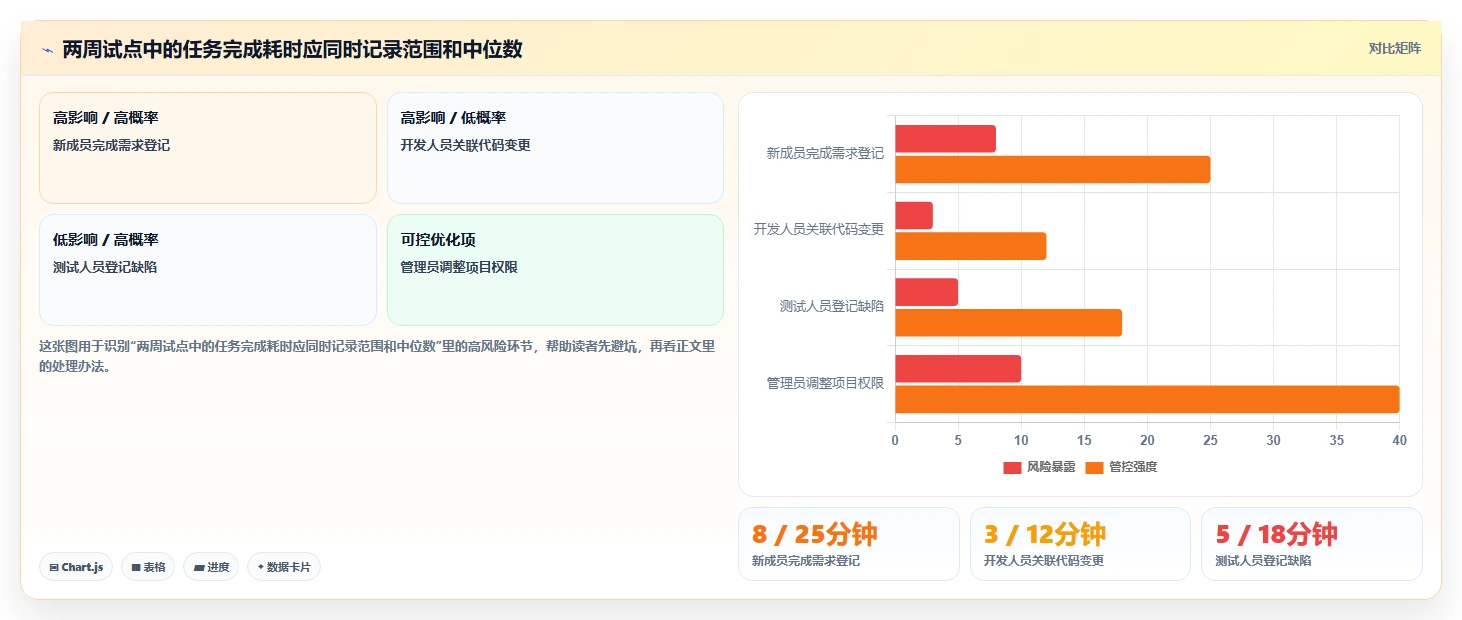Click the 数据卡片 tag pill
The image size is (1462, 620).
point(284,567)
